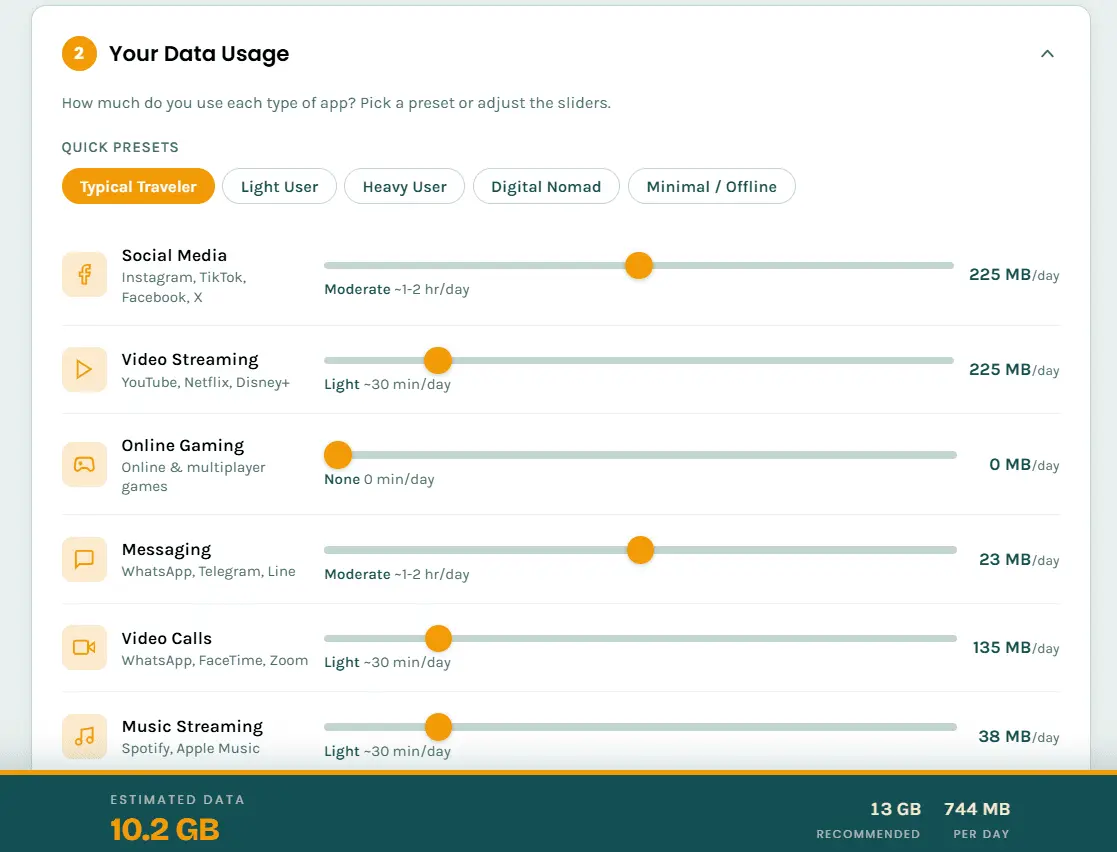Click 'Online & multiplayer games' text
1117x852 pixels.
193,477
